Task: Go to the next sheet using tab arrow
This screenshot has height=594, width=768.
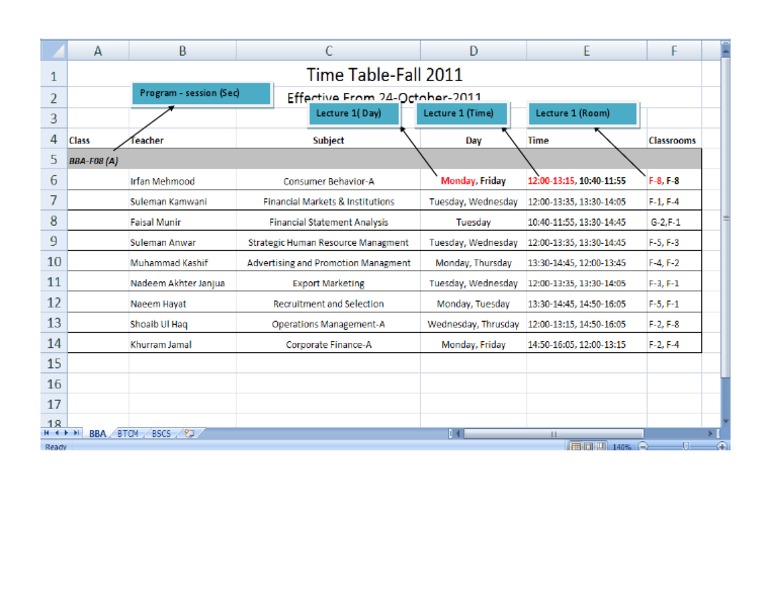Action: [x=66, y=433]
